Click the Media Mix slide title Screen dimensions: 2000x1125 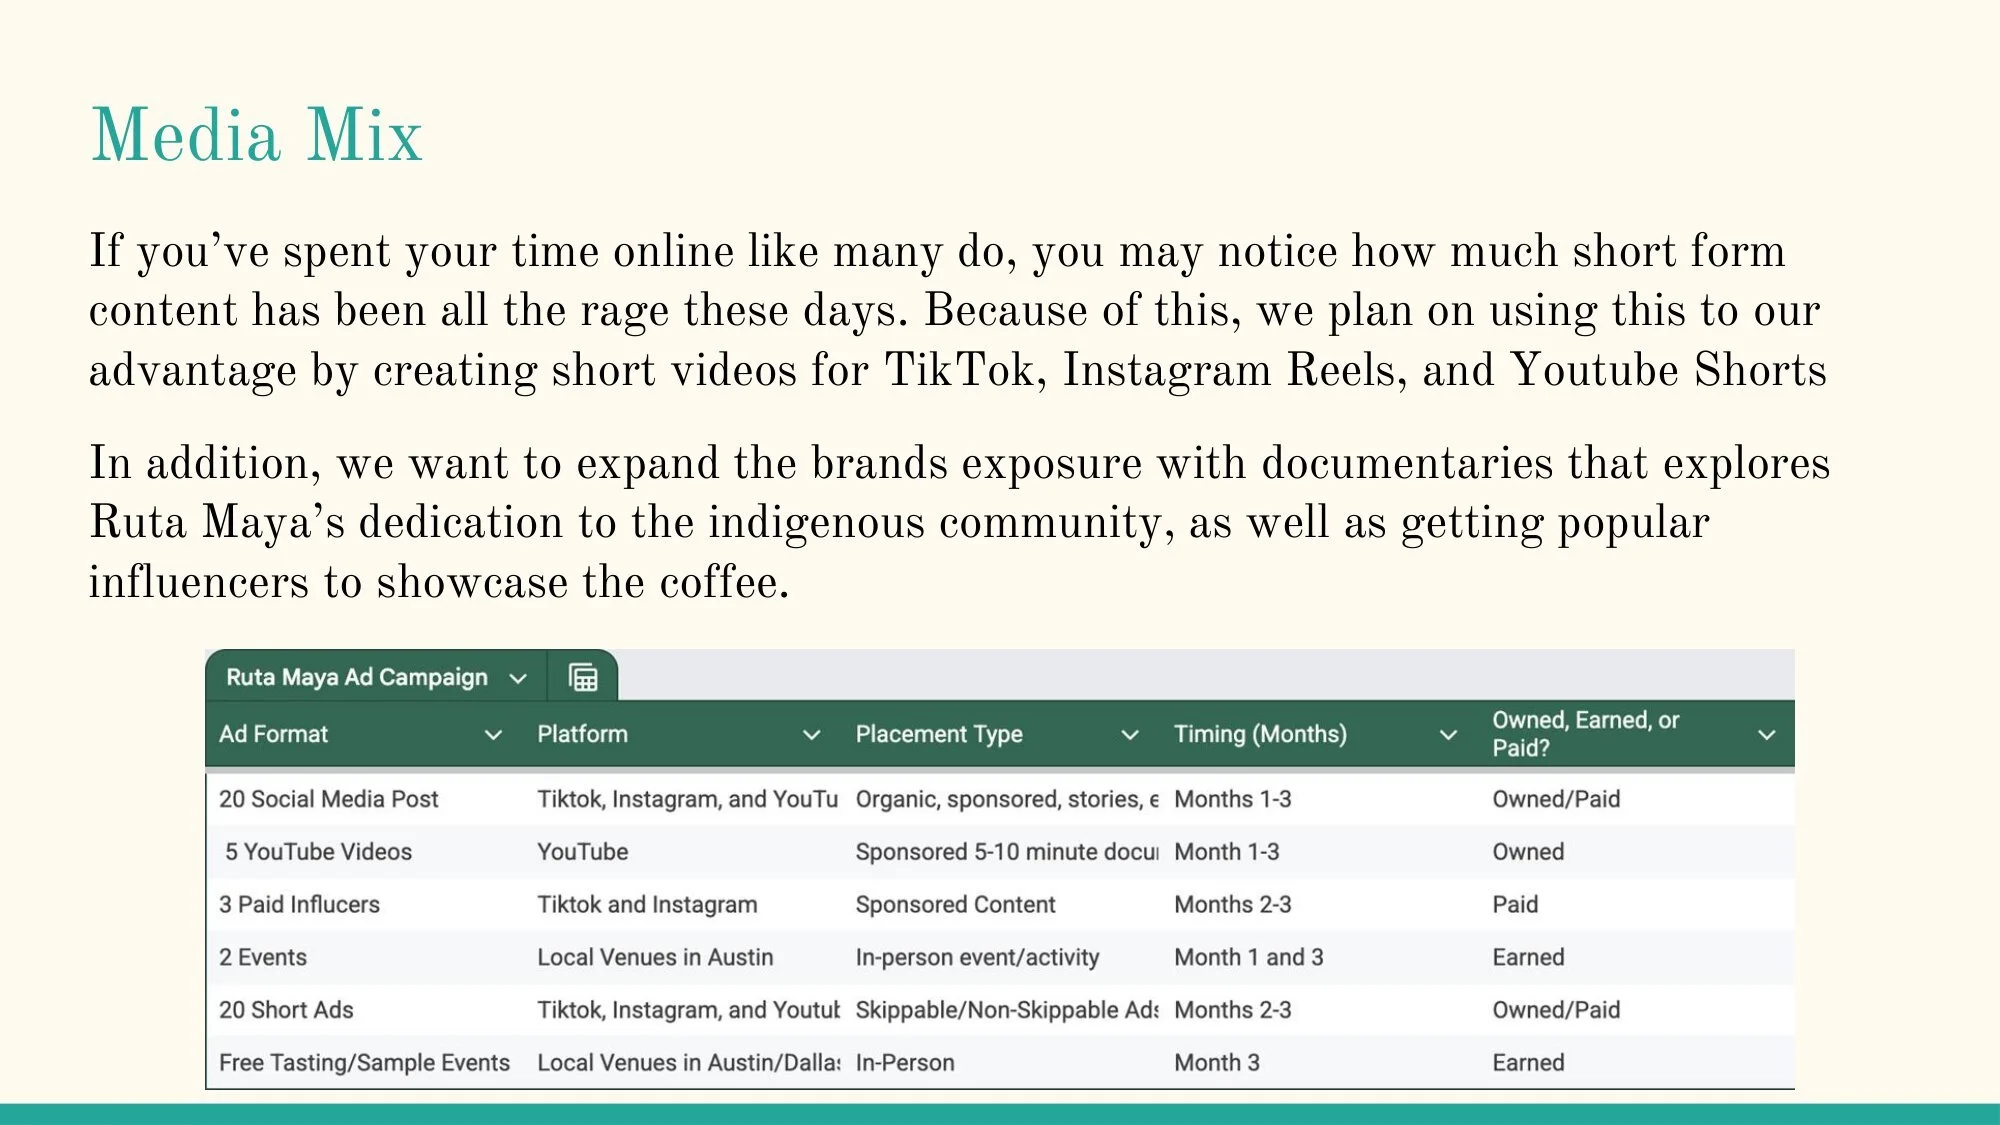click(256, 135)
